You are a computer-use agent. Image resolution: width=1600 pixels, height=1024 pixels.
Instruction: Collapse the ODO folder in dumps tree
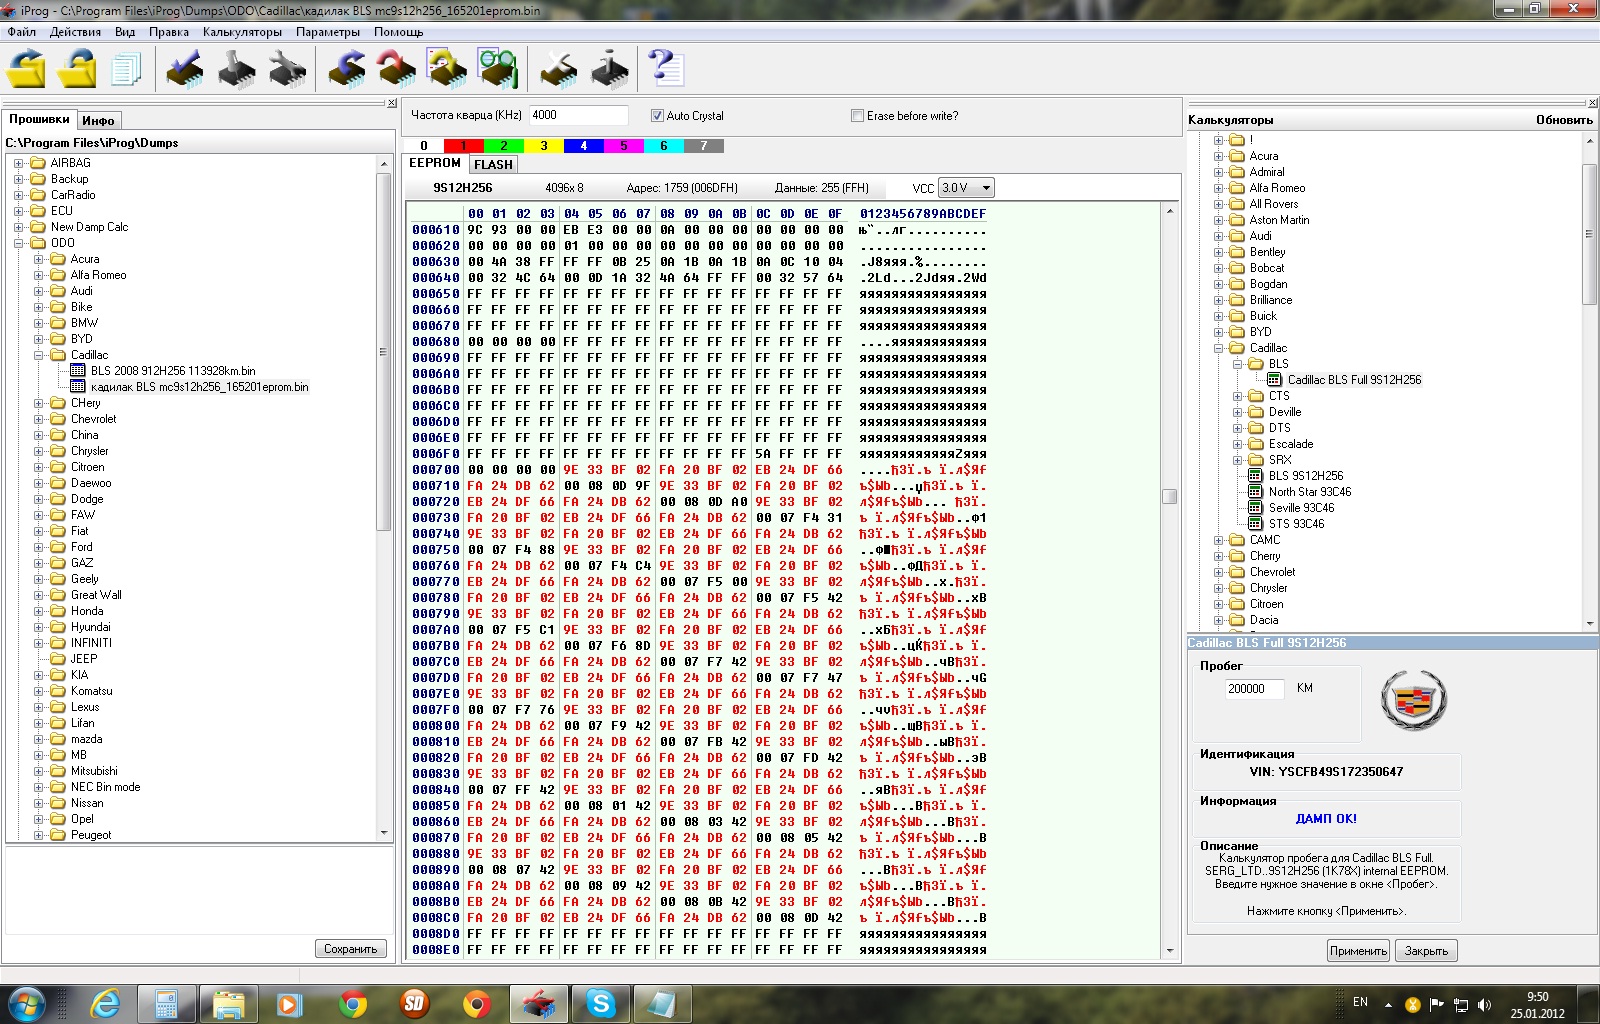[19, 243]
